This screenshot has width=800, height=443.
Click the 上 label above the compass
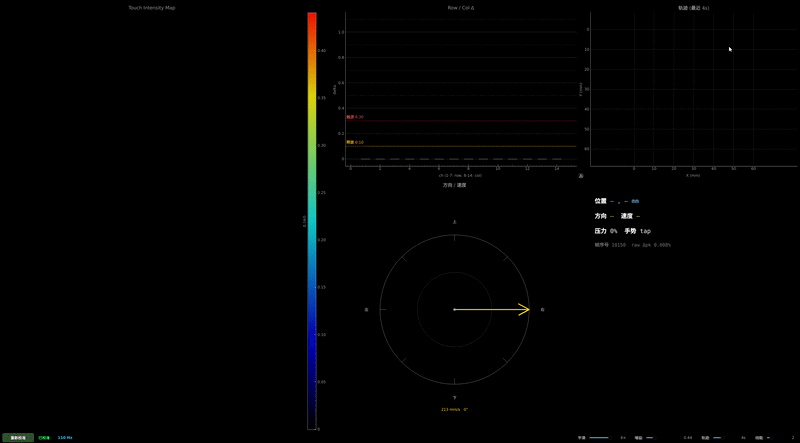tap(454, 222)
